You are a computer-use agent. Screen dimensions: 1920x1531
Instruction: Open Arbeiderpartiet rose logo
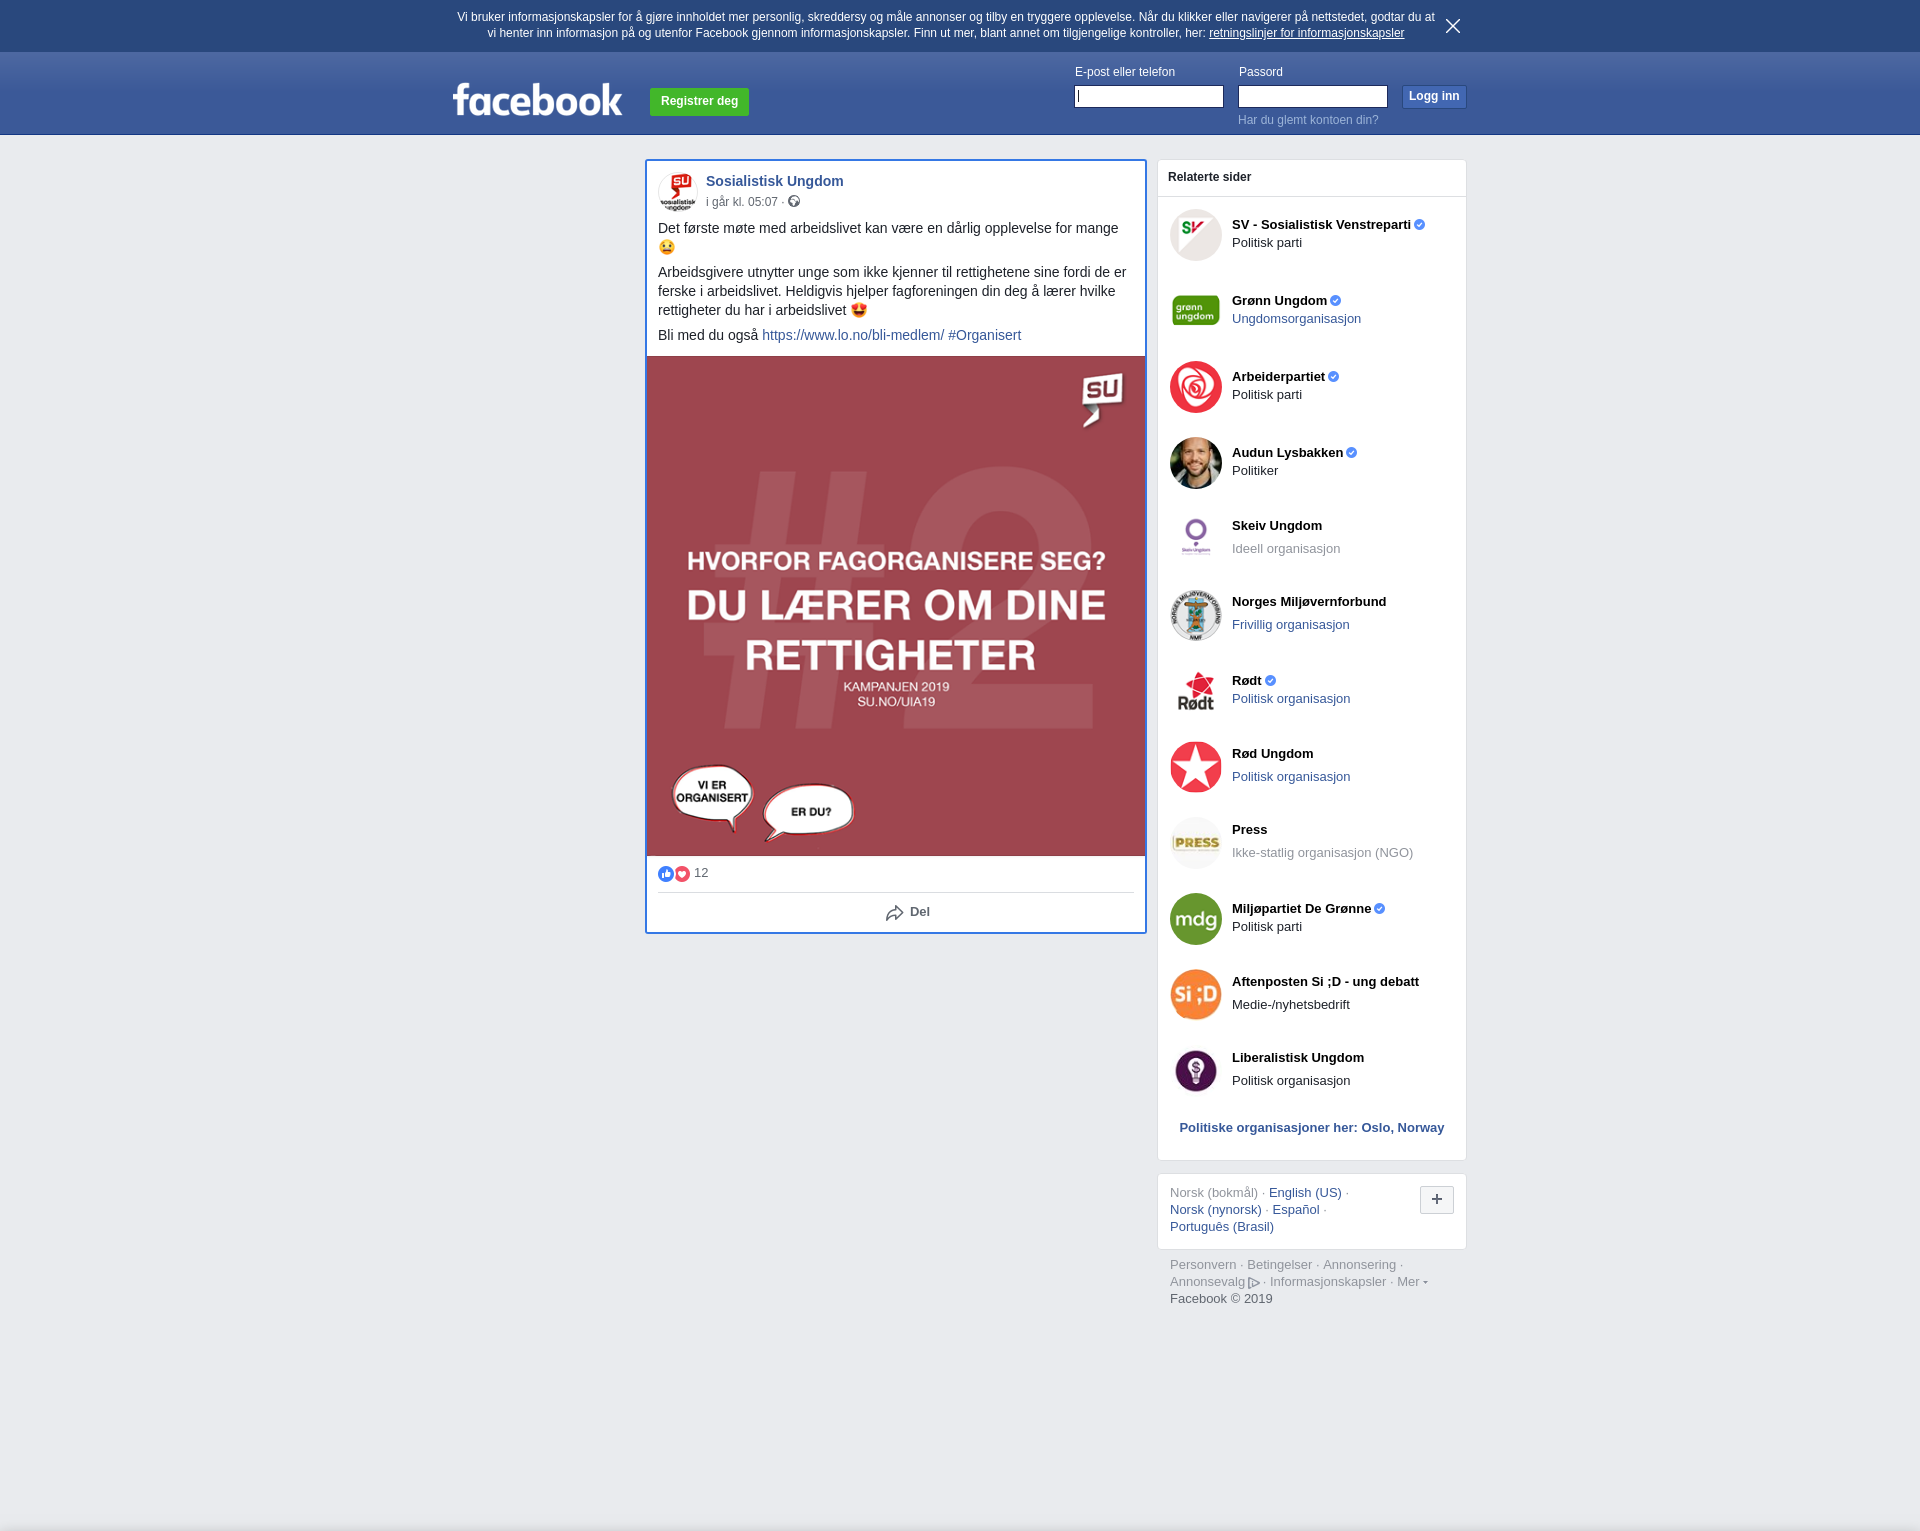[x=1196, y=387]
